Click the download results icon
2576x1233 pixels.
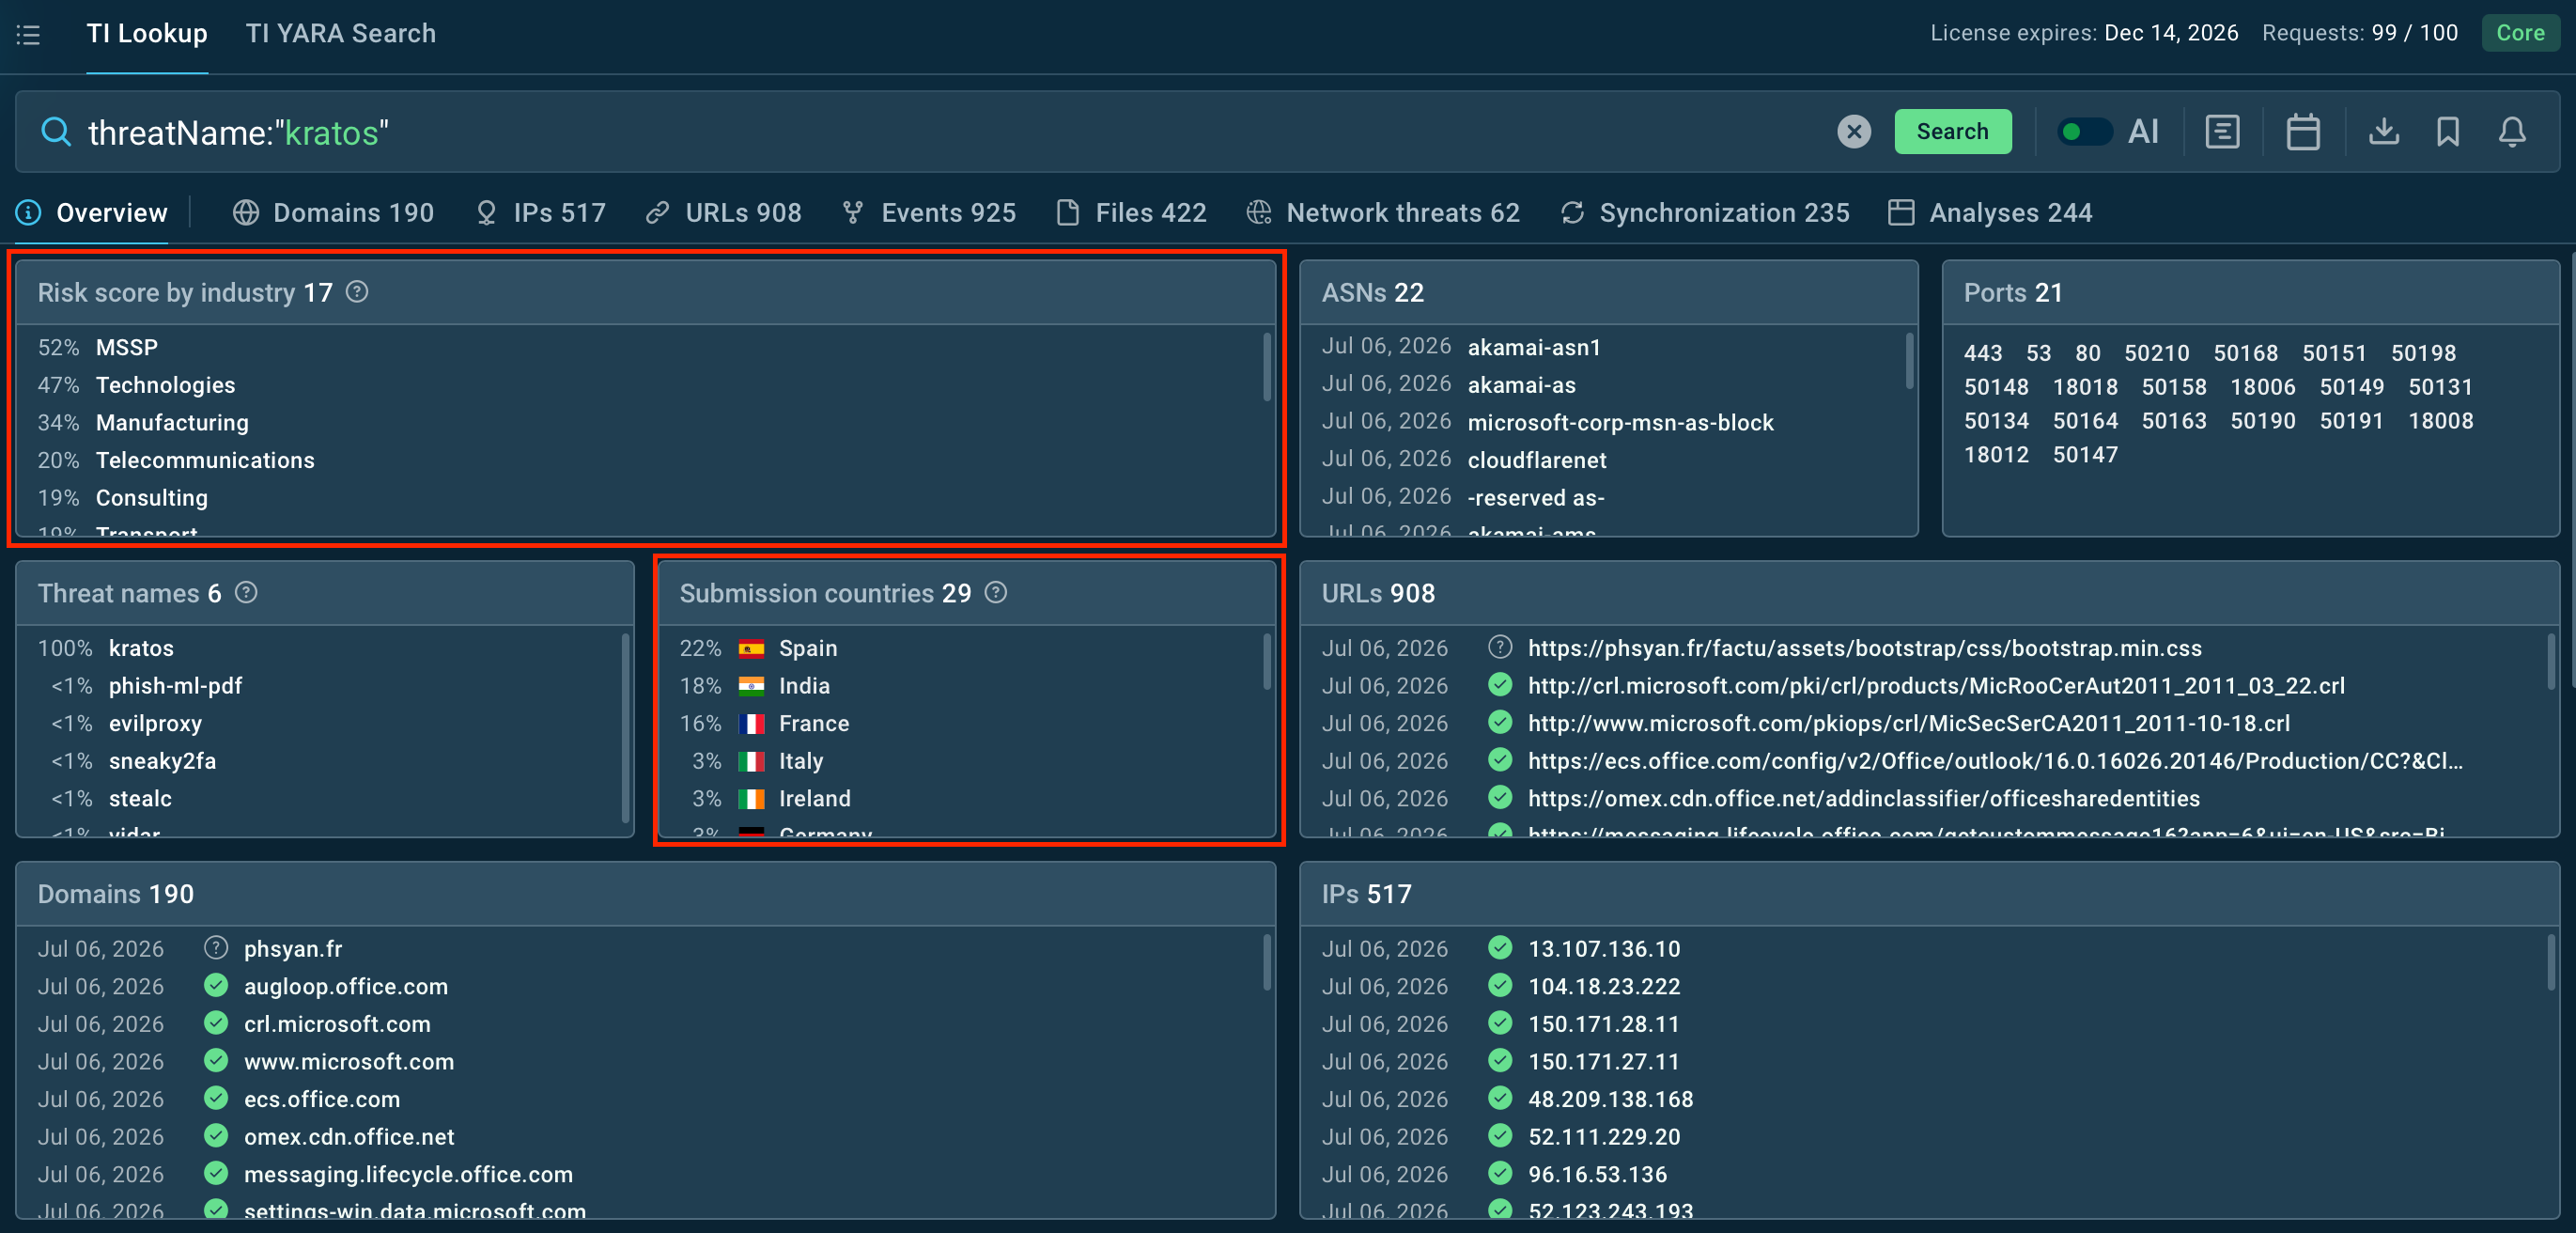(2383, 131)
